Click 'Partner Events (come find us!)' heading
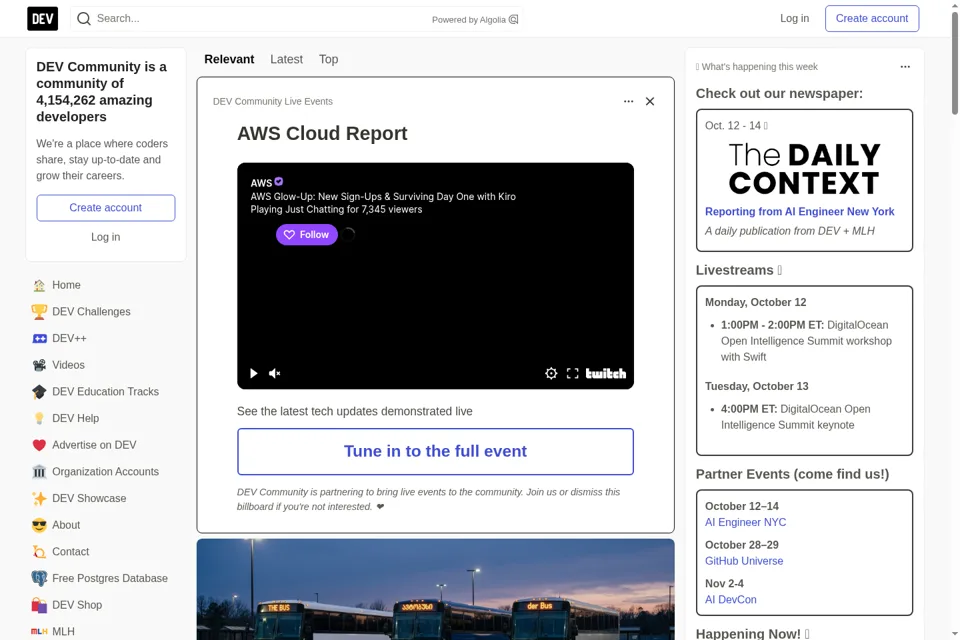The height and width of the screenshot is (640, 960). point(792,475)
